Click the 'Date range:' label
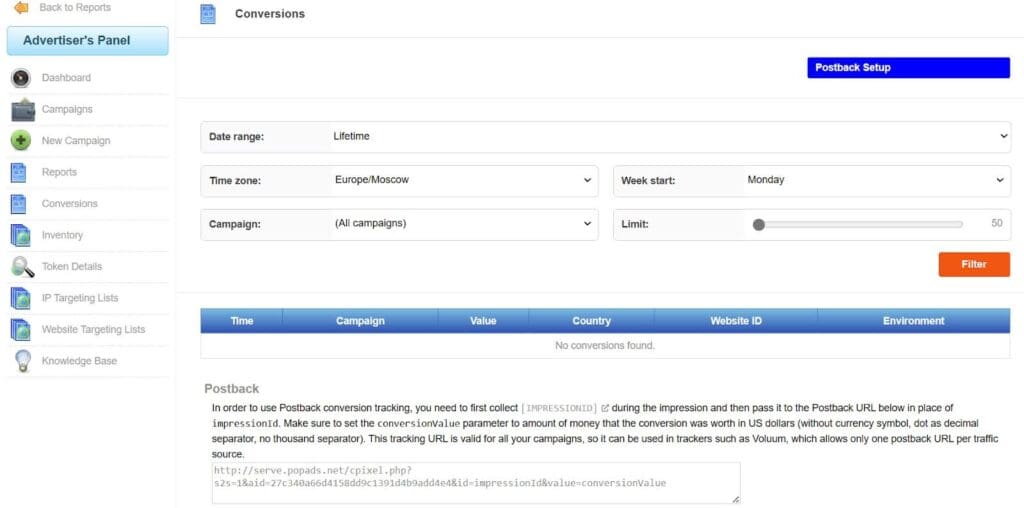 click(236, 136)
